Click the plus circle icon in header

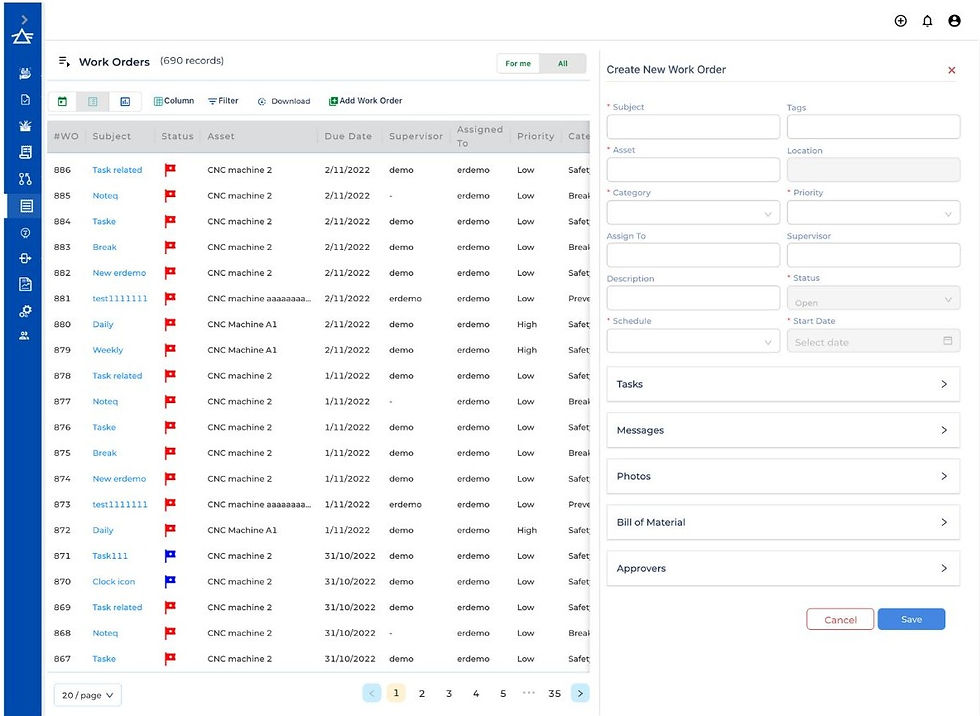(x=901, y=21)
